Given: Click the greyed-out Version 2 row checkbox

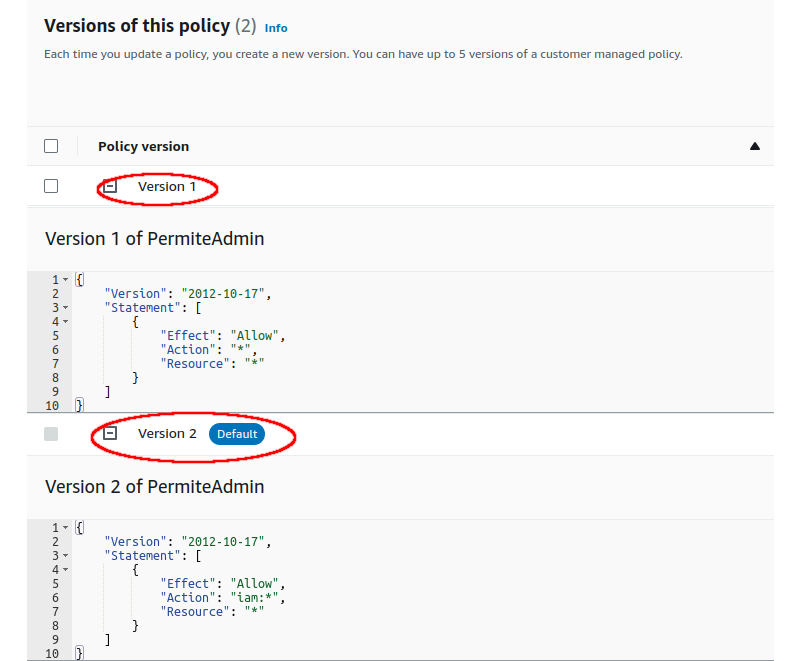Looking at the screenshot, I should coord(51,434).
